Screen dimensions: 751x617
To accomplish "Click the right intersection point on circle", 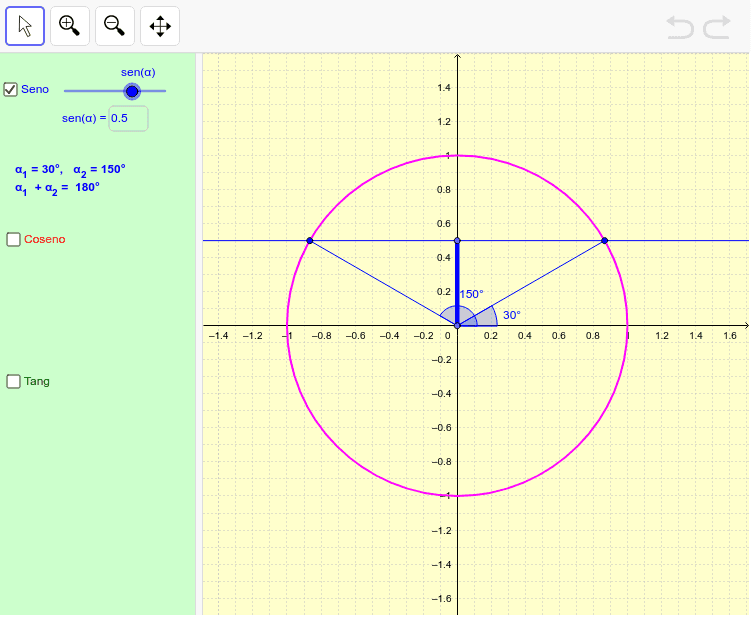I will (x=604, y=240).
